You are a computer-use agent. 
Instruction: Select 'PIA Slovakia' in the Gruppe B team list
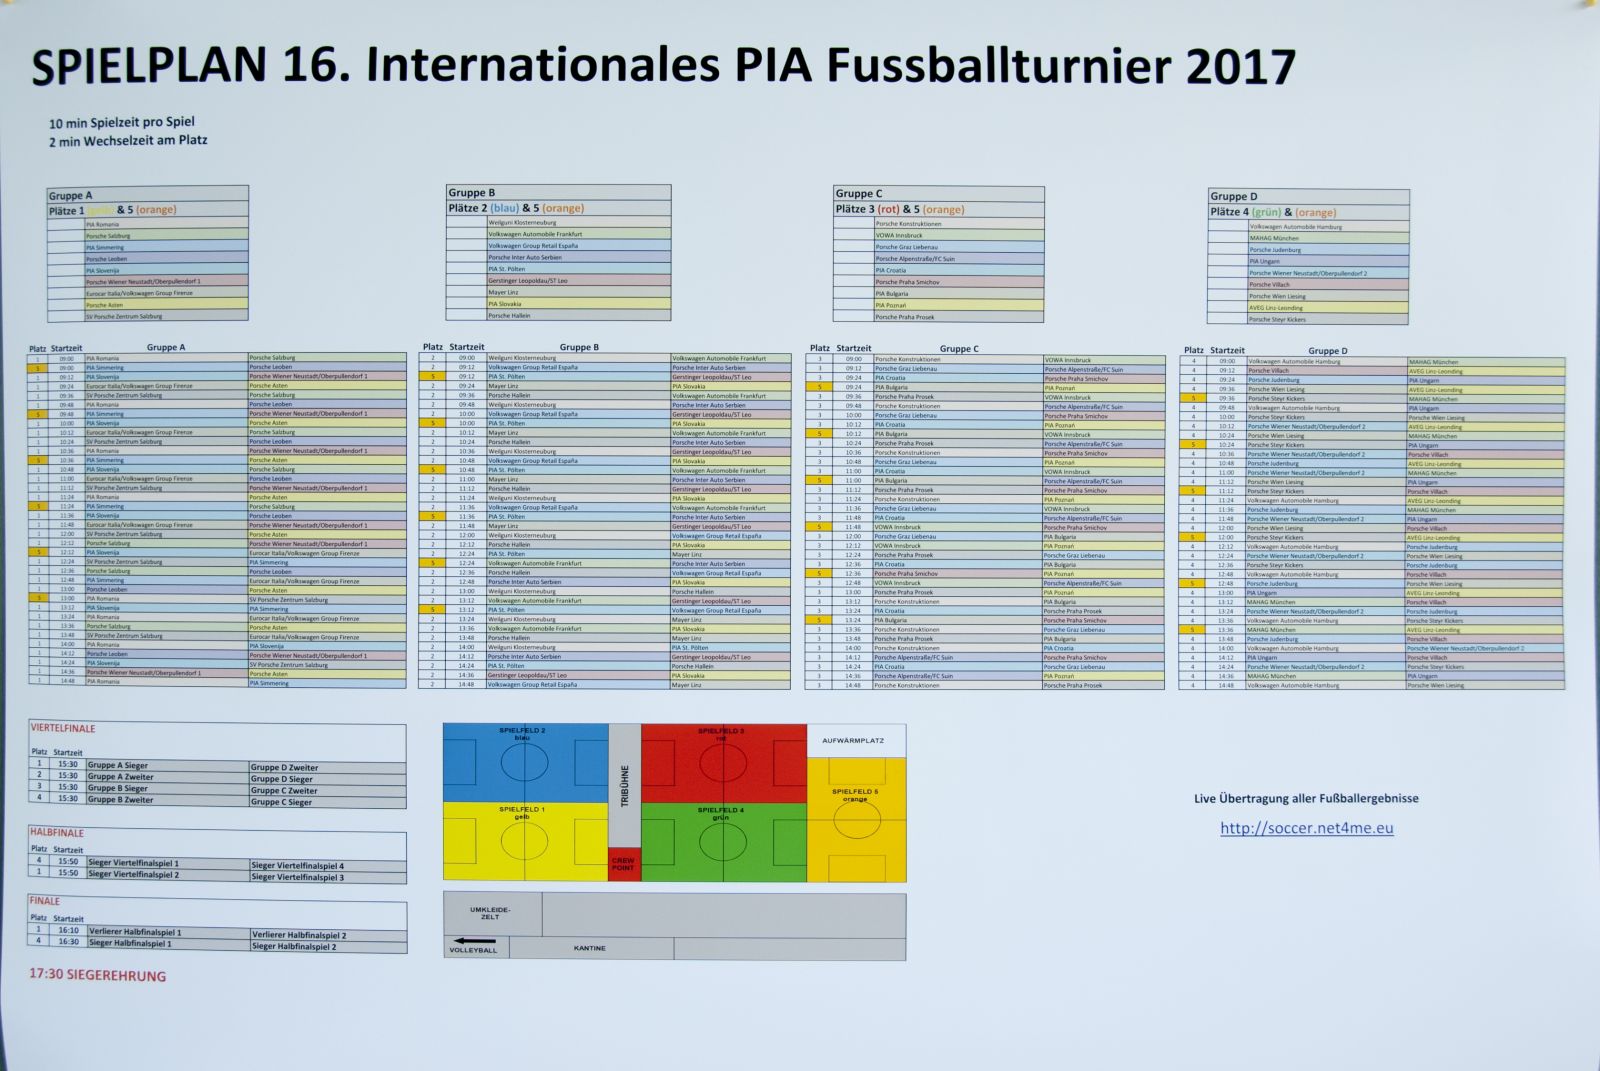(x=578, y=304)
